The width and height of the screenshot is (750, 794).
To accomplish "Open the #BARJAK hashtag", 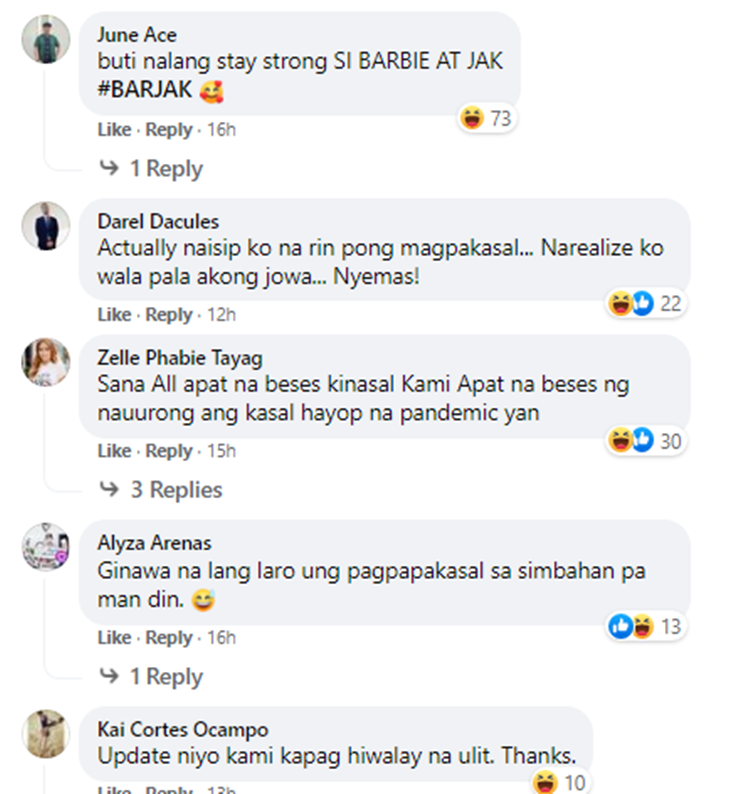I will (145, 90).
